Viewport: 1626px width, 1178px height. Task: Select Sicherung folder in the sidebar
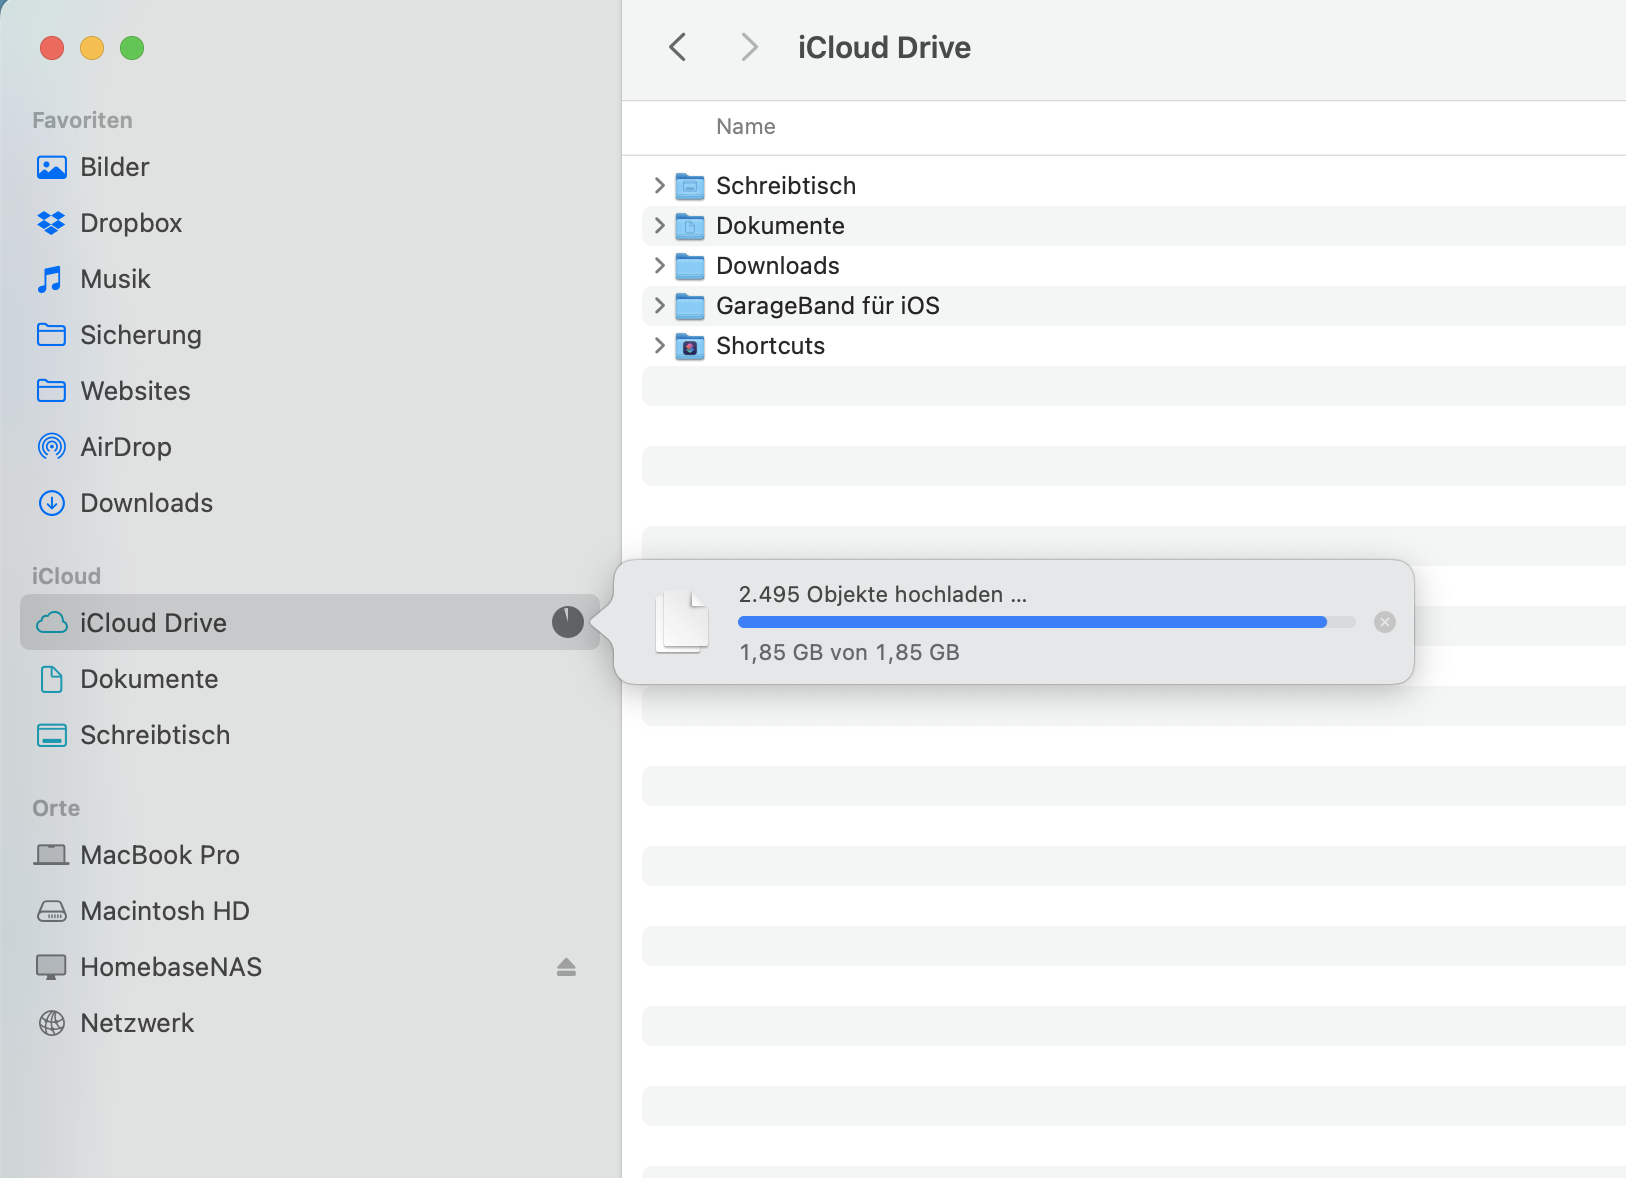point(140,335)
